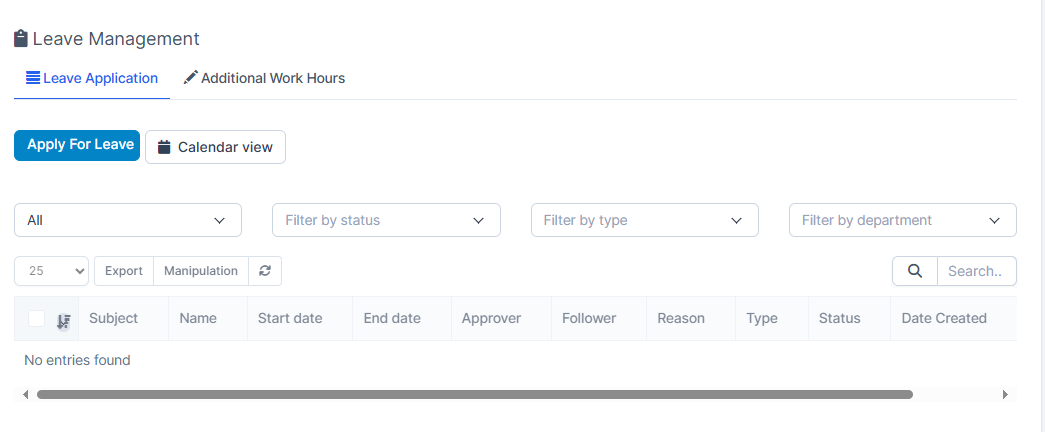
Task: Expand the Filter by department dropdown
Action: (902, 220)
